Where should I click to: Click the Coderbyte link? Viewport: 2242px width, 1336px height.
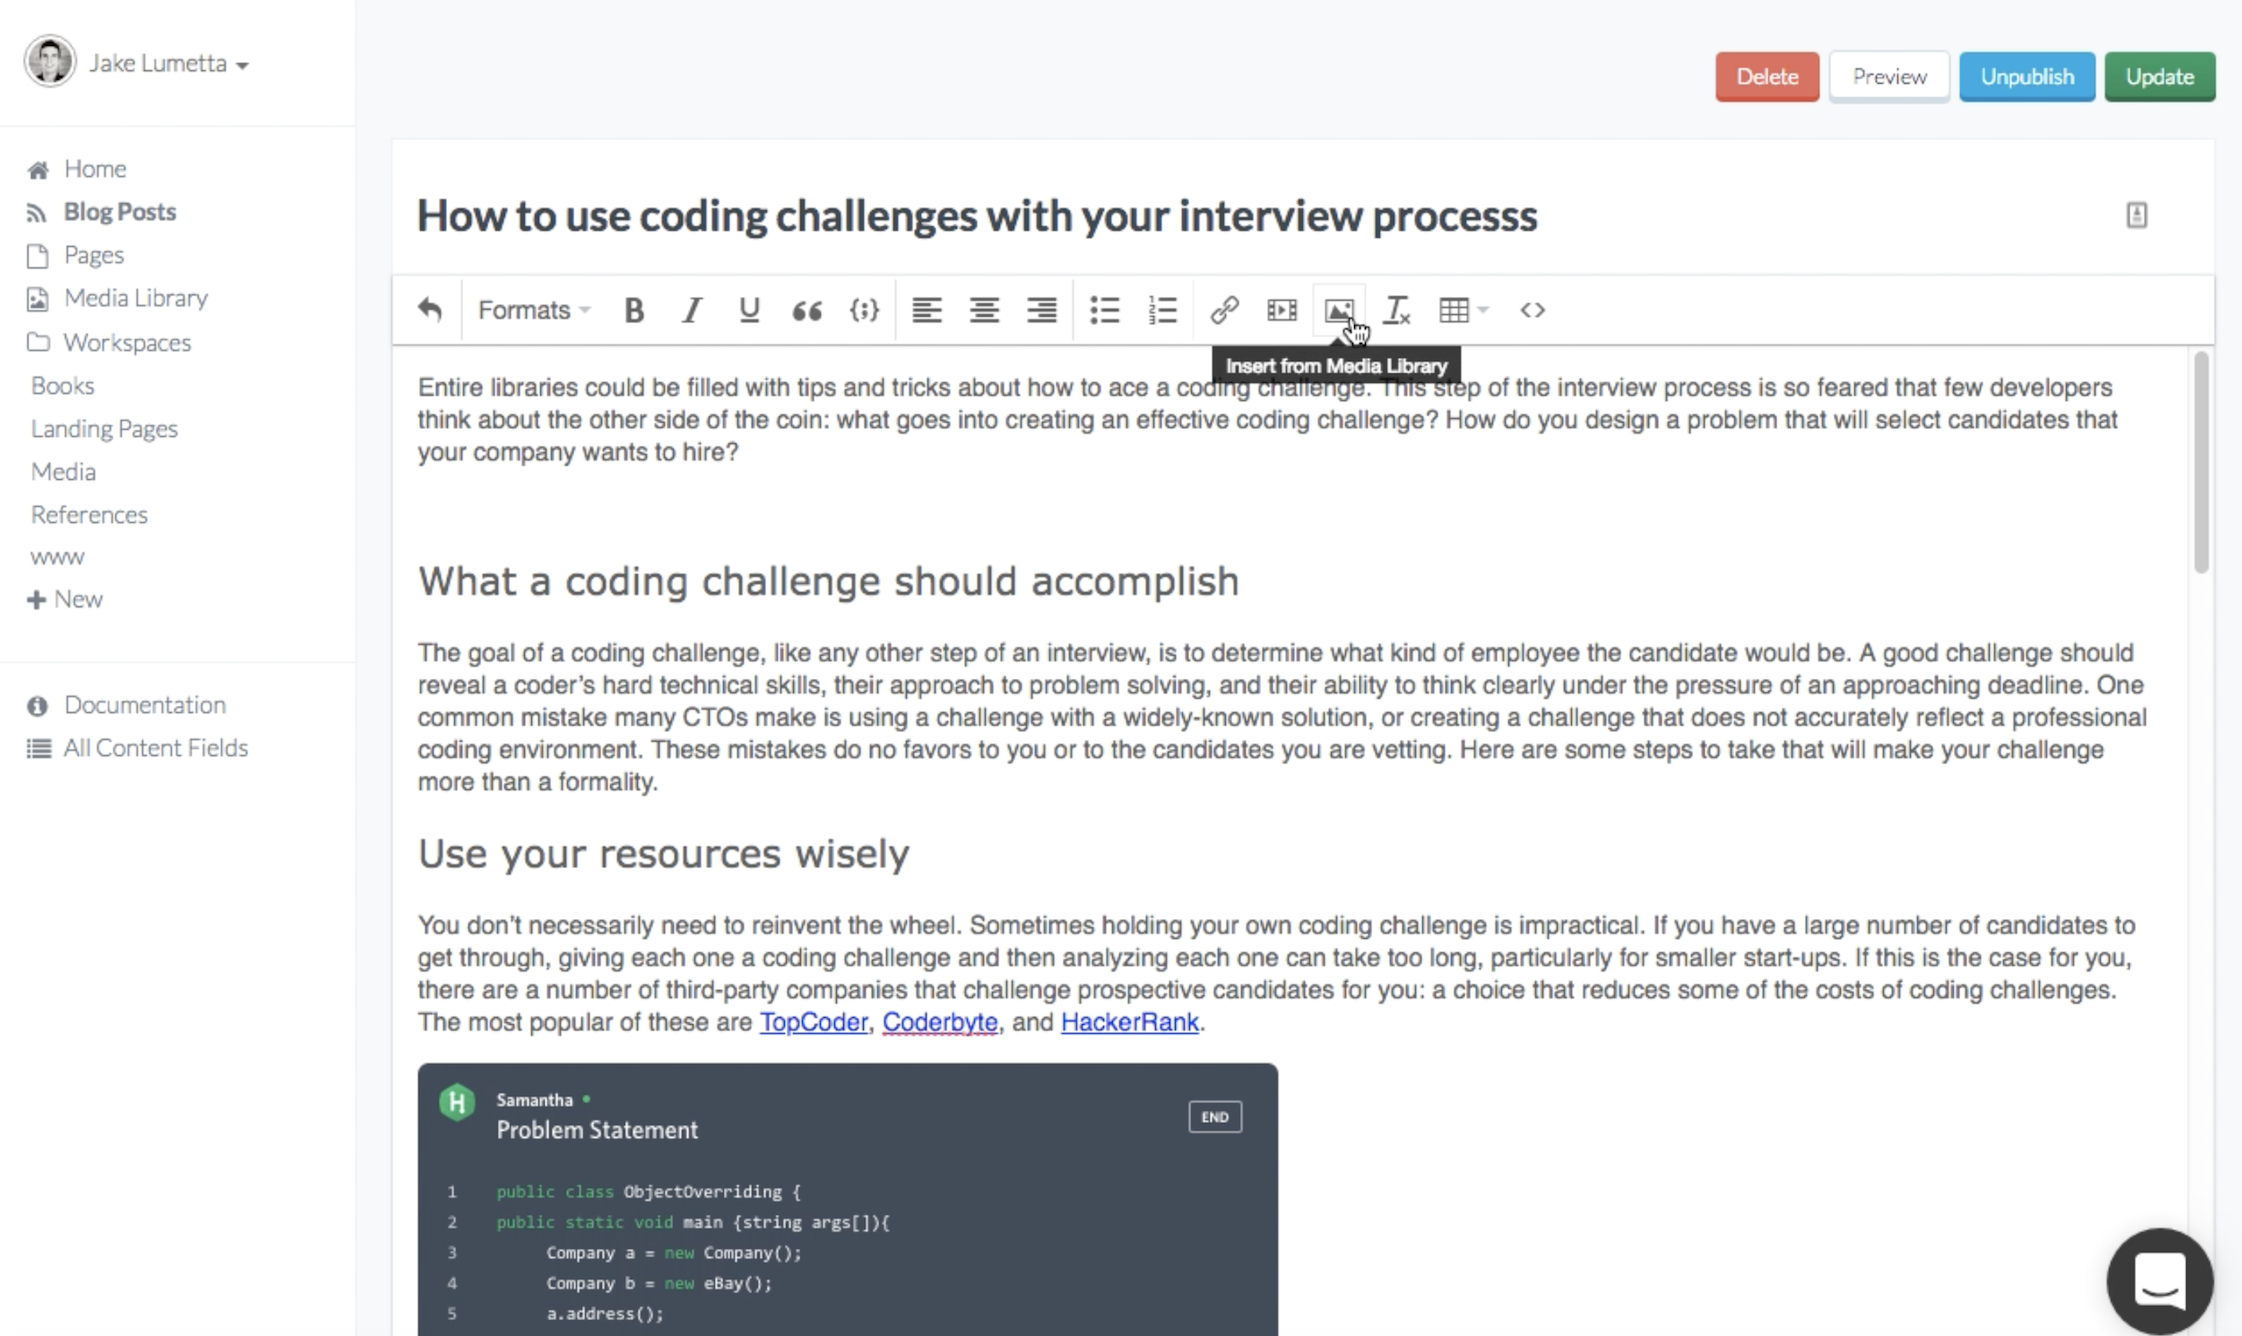click(x=939, y=1022)
